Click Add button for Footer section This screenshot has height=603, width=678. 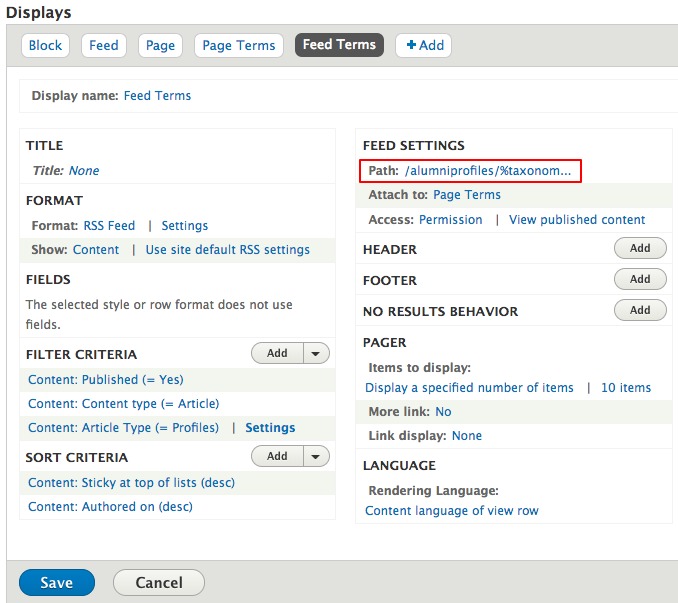click(x=640, y=280)
